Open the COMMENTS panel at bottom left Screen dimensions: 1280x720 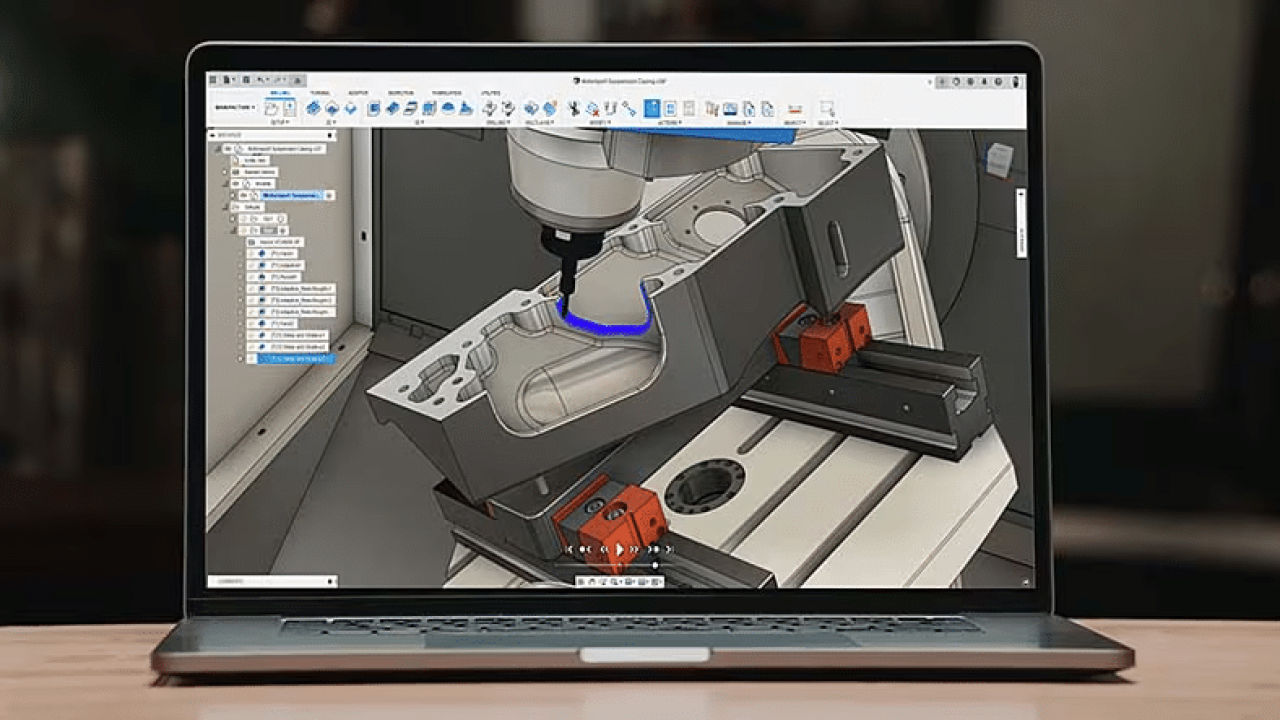(230, 581)
